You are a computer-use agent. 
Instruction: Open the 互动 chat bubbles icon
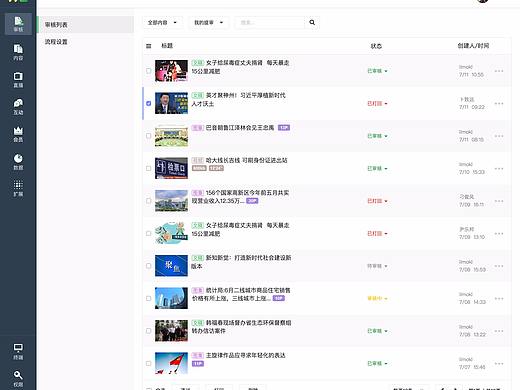click(18, 107)
